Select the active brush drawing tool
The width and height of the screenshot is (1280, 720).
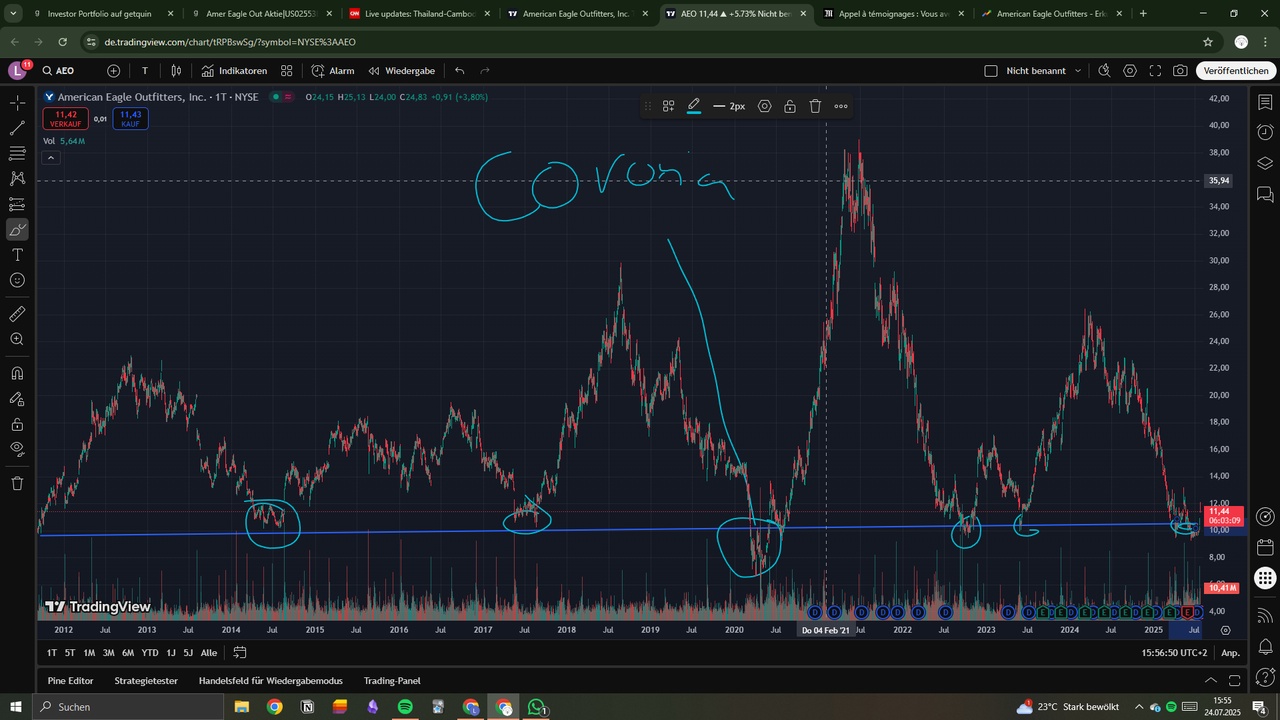[17, 230]
